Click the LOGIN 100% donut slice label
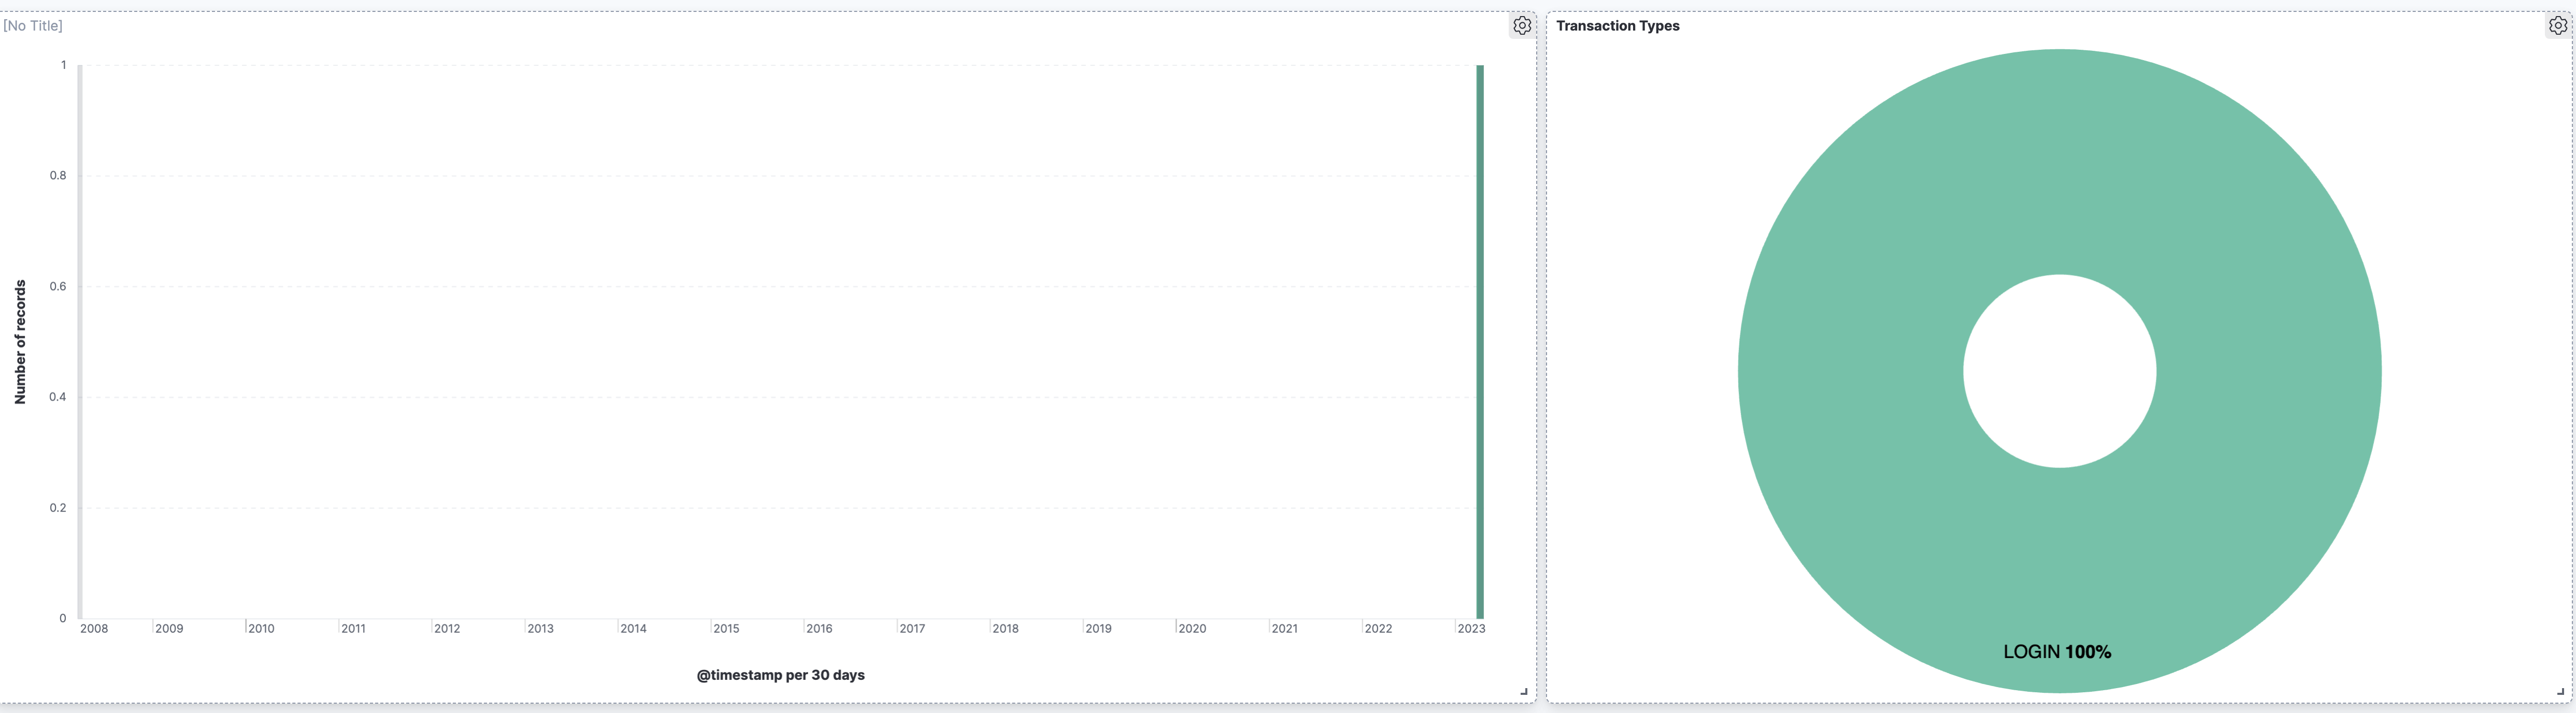Image resolution: width=2576 pixels, height=713 pixels. click(2057, 652)
